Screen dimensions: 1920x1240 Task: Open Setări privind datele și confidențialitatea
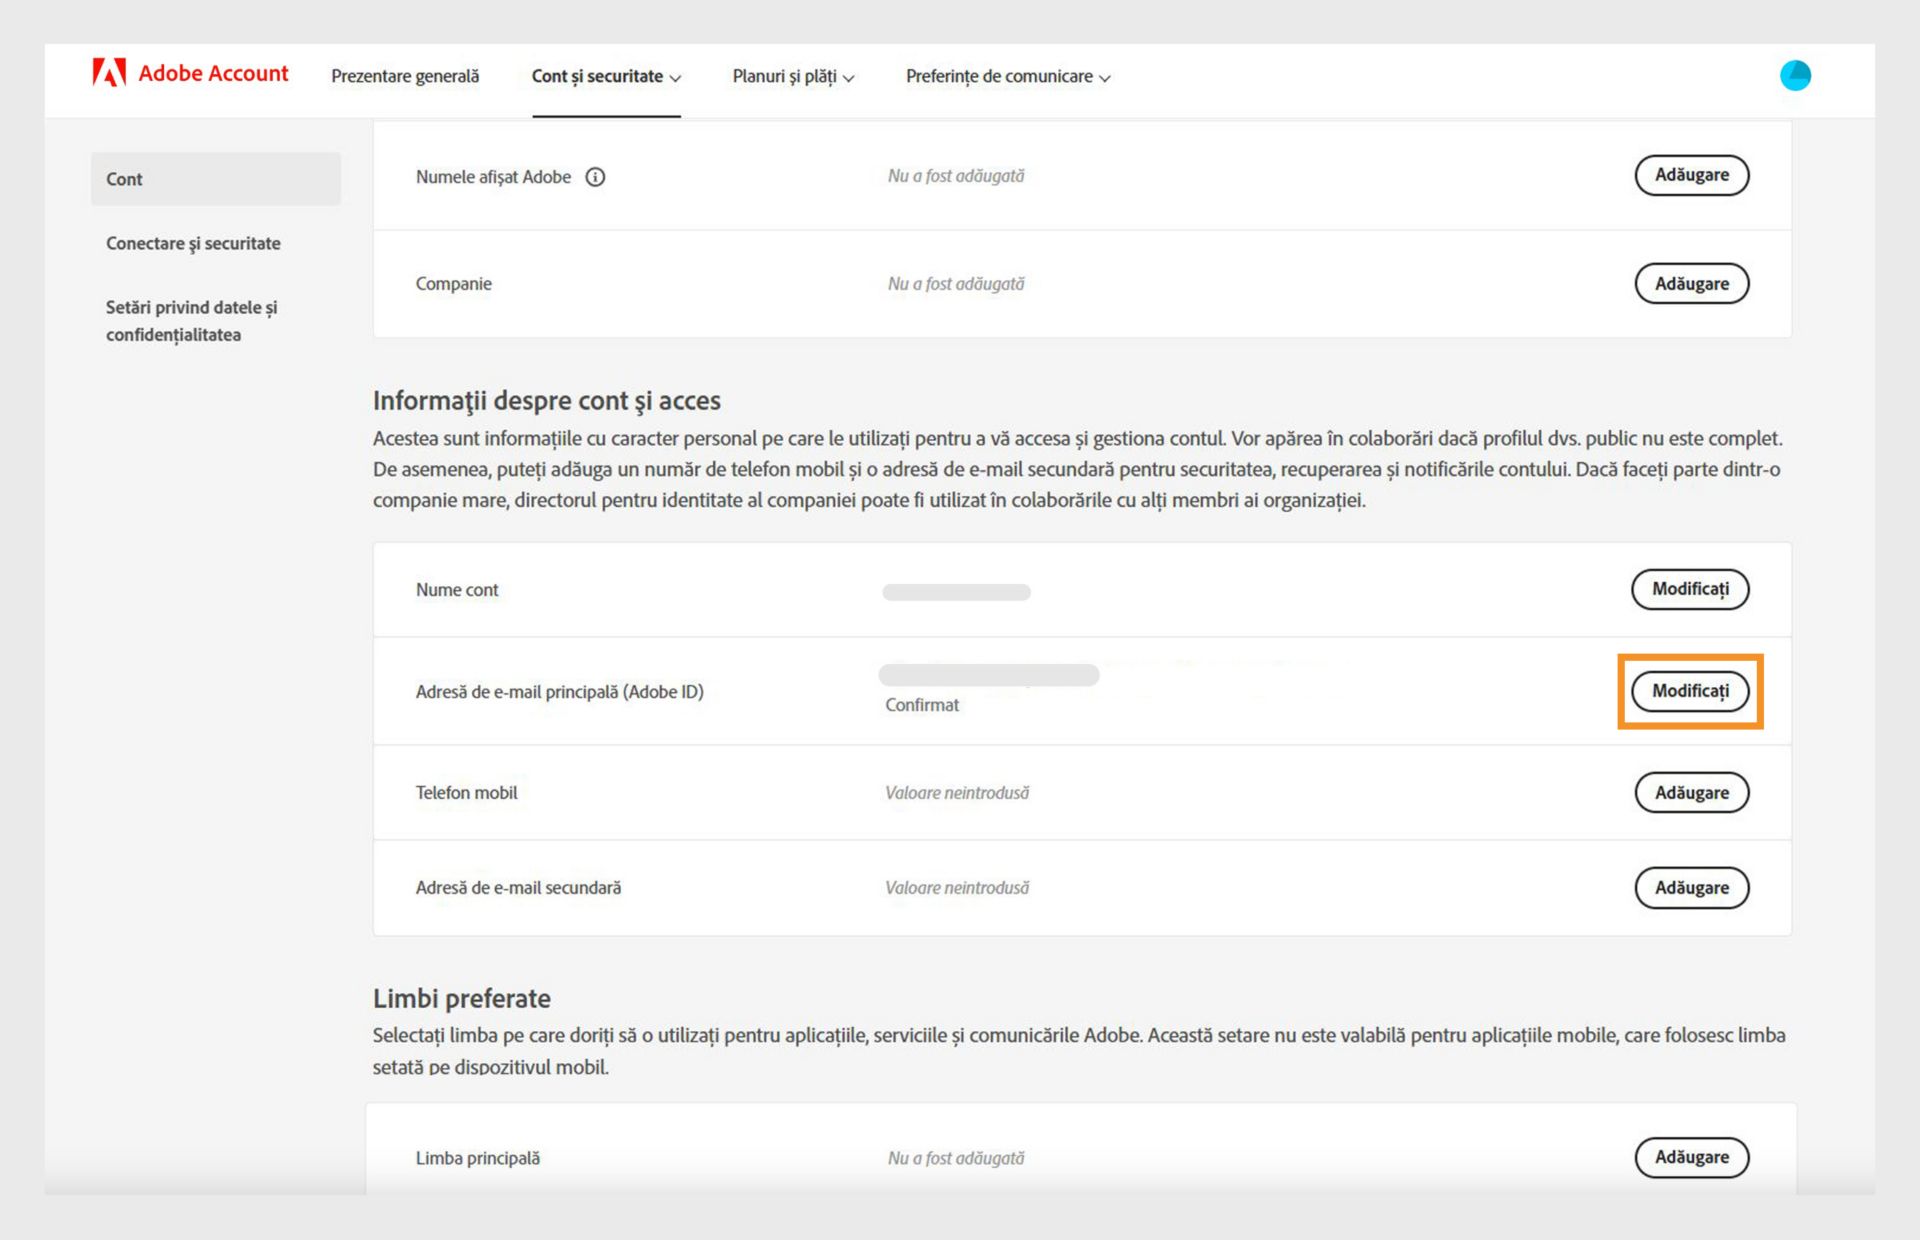pos(190,321)
